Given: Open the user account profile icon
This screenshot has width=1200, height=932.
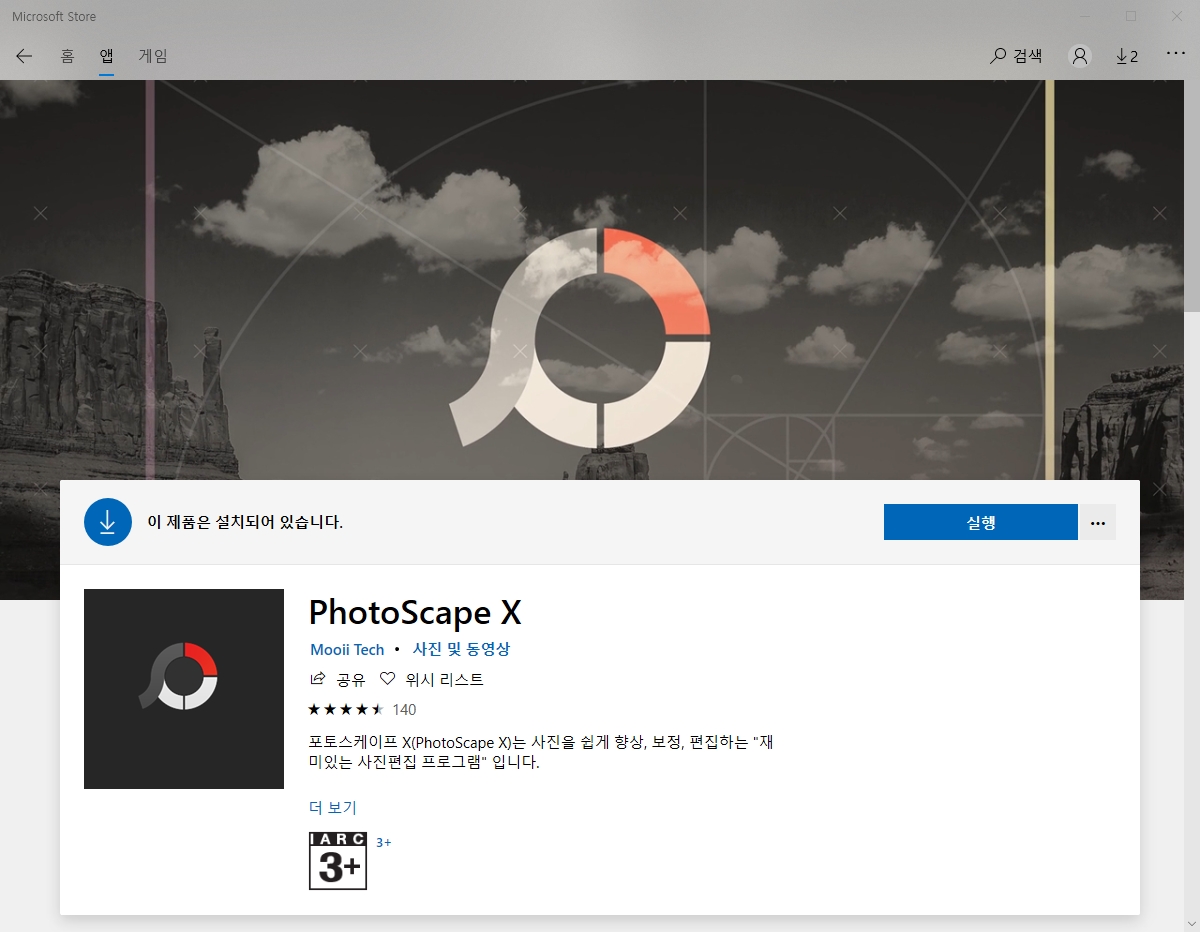Looking at the screenshot, I should 1080,56.
